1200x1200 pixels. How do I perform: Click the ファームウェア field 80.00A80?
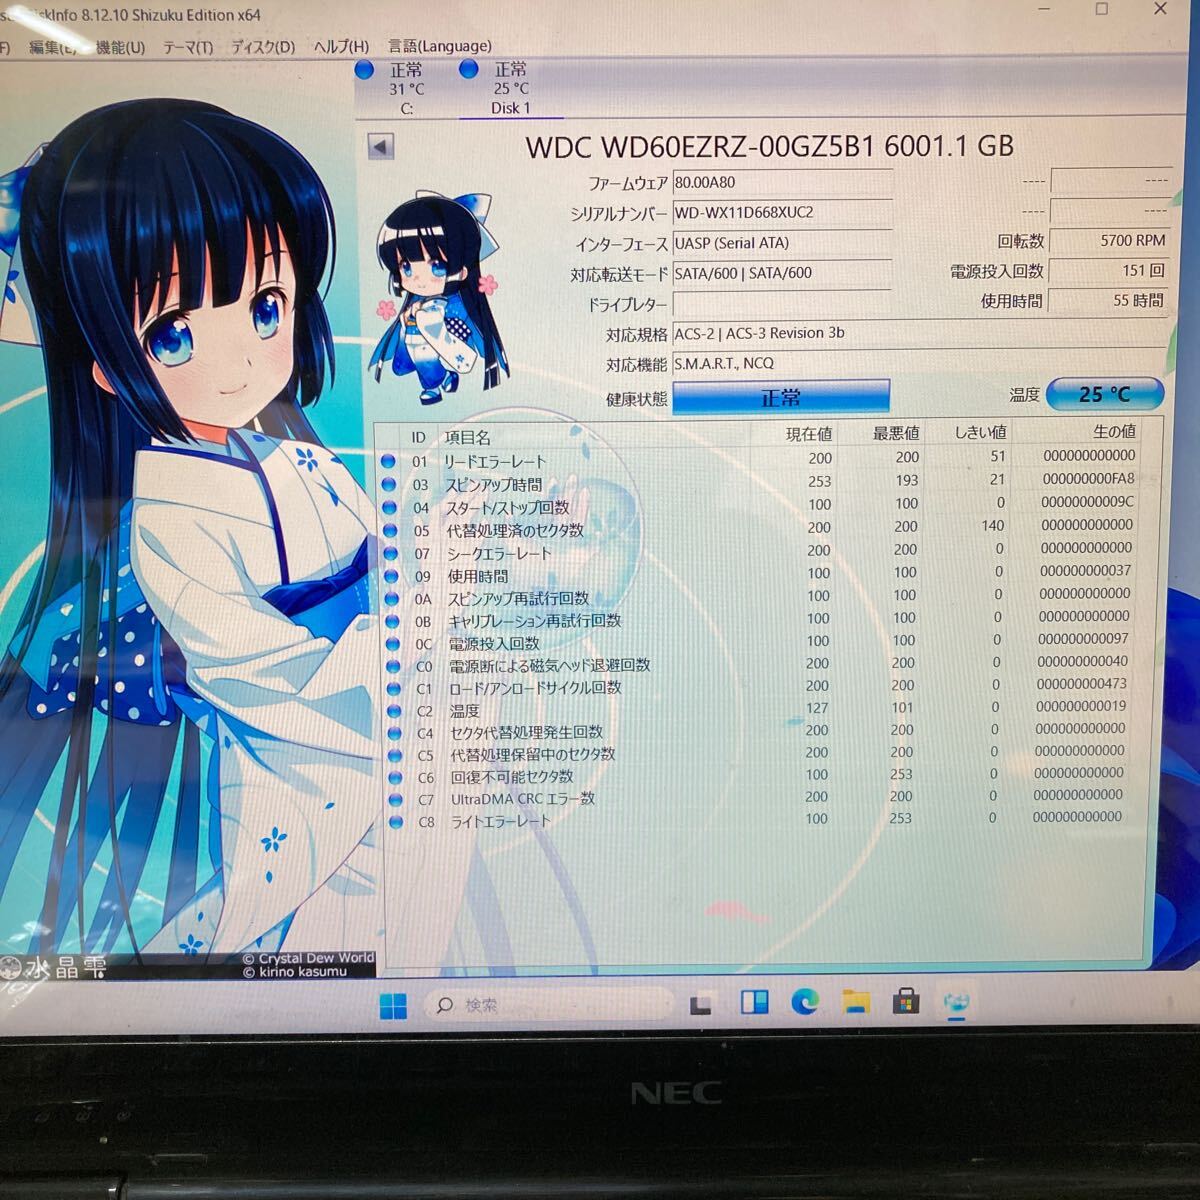[782, 183]
